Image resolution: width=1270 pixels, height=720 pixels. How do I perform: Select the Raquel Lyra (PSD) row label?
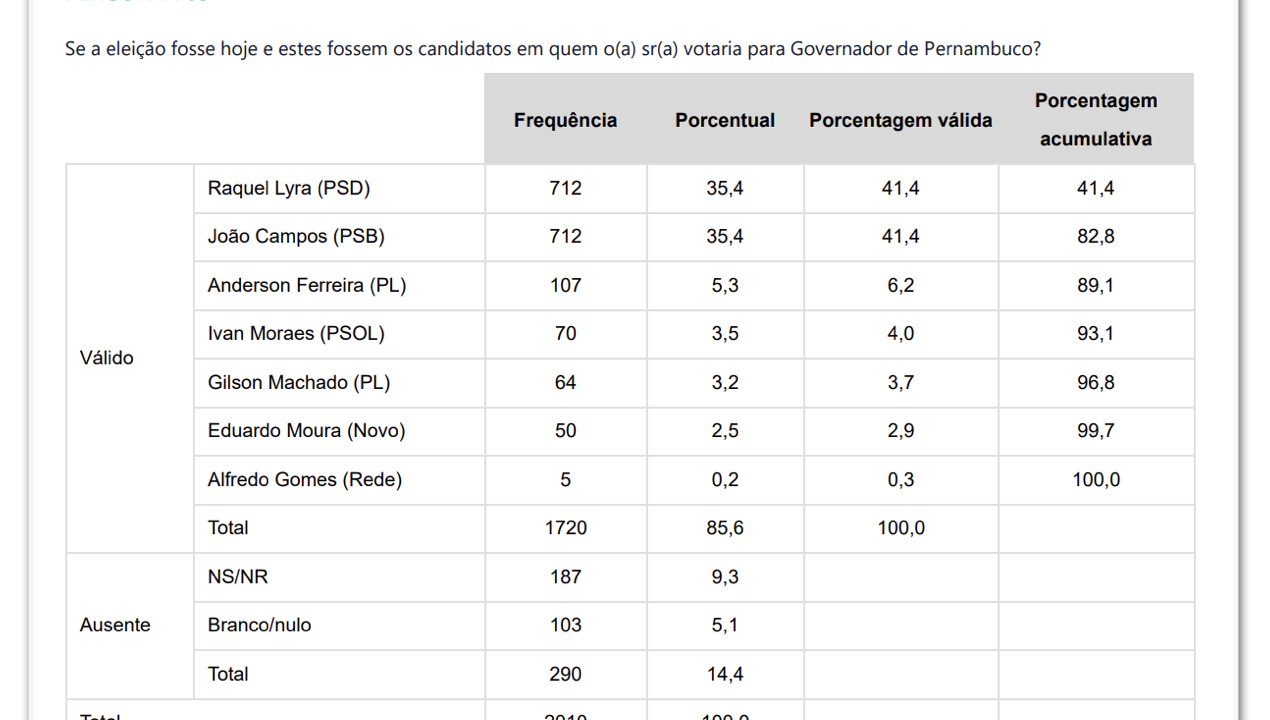[288, 188]
